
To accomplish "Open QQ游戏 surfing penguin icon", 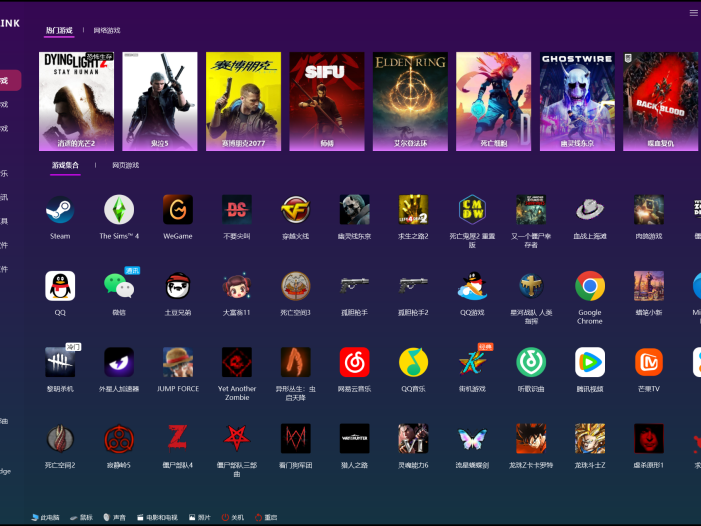I will tap(472, 286).
